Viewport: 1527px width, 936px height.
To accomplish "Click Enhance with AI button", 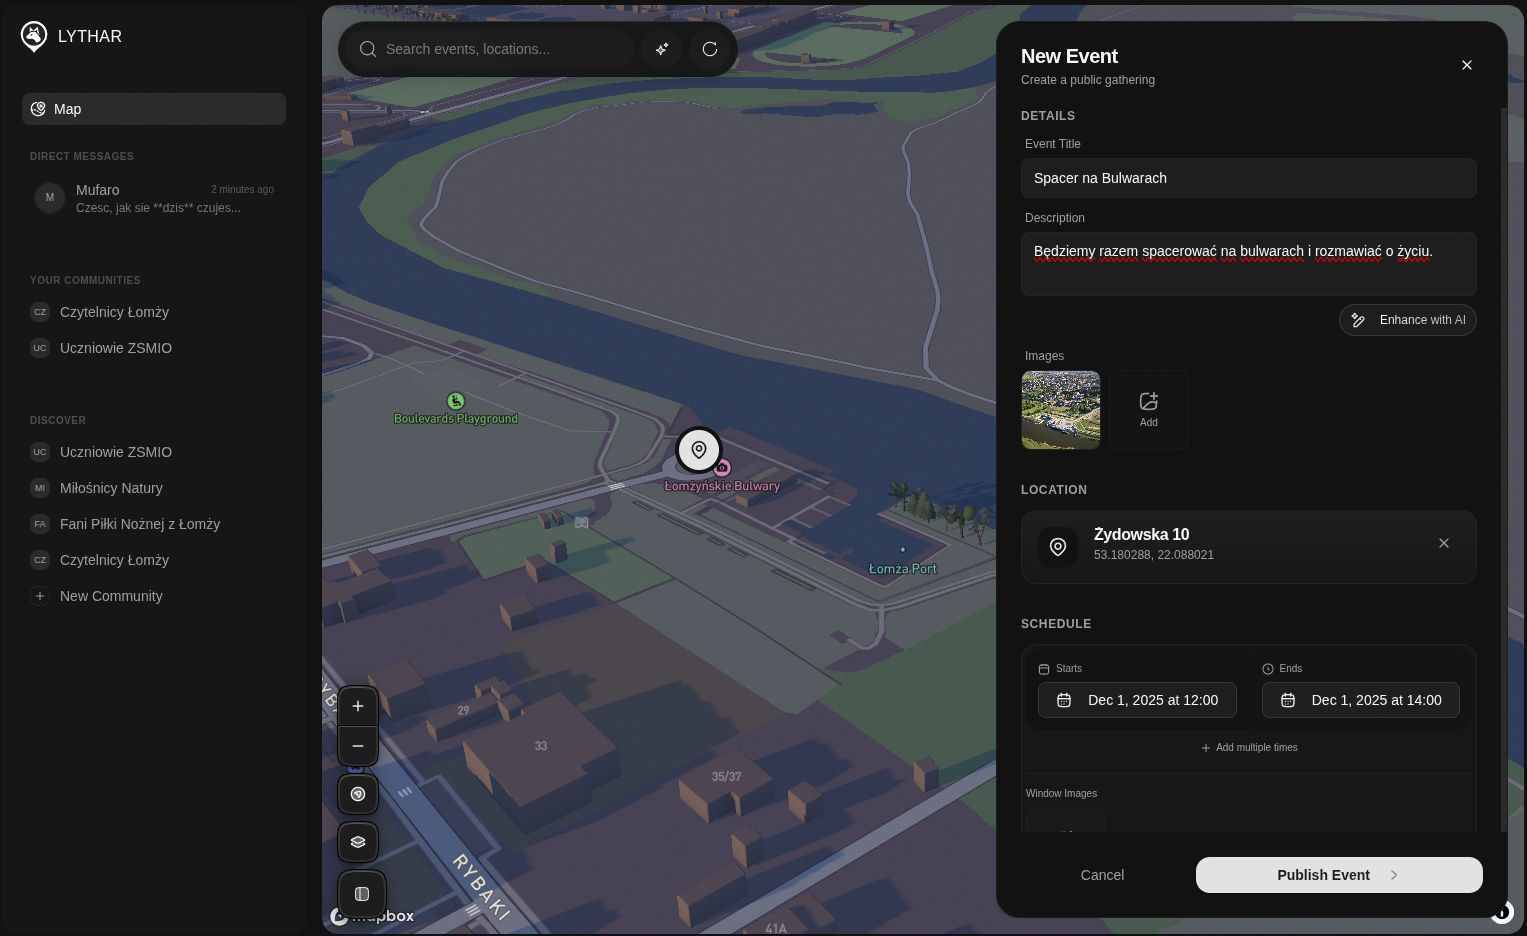I will (1407, 320).
